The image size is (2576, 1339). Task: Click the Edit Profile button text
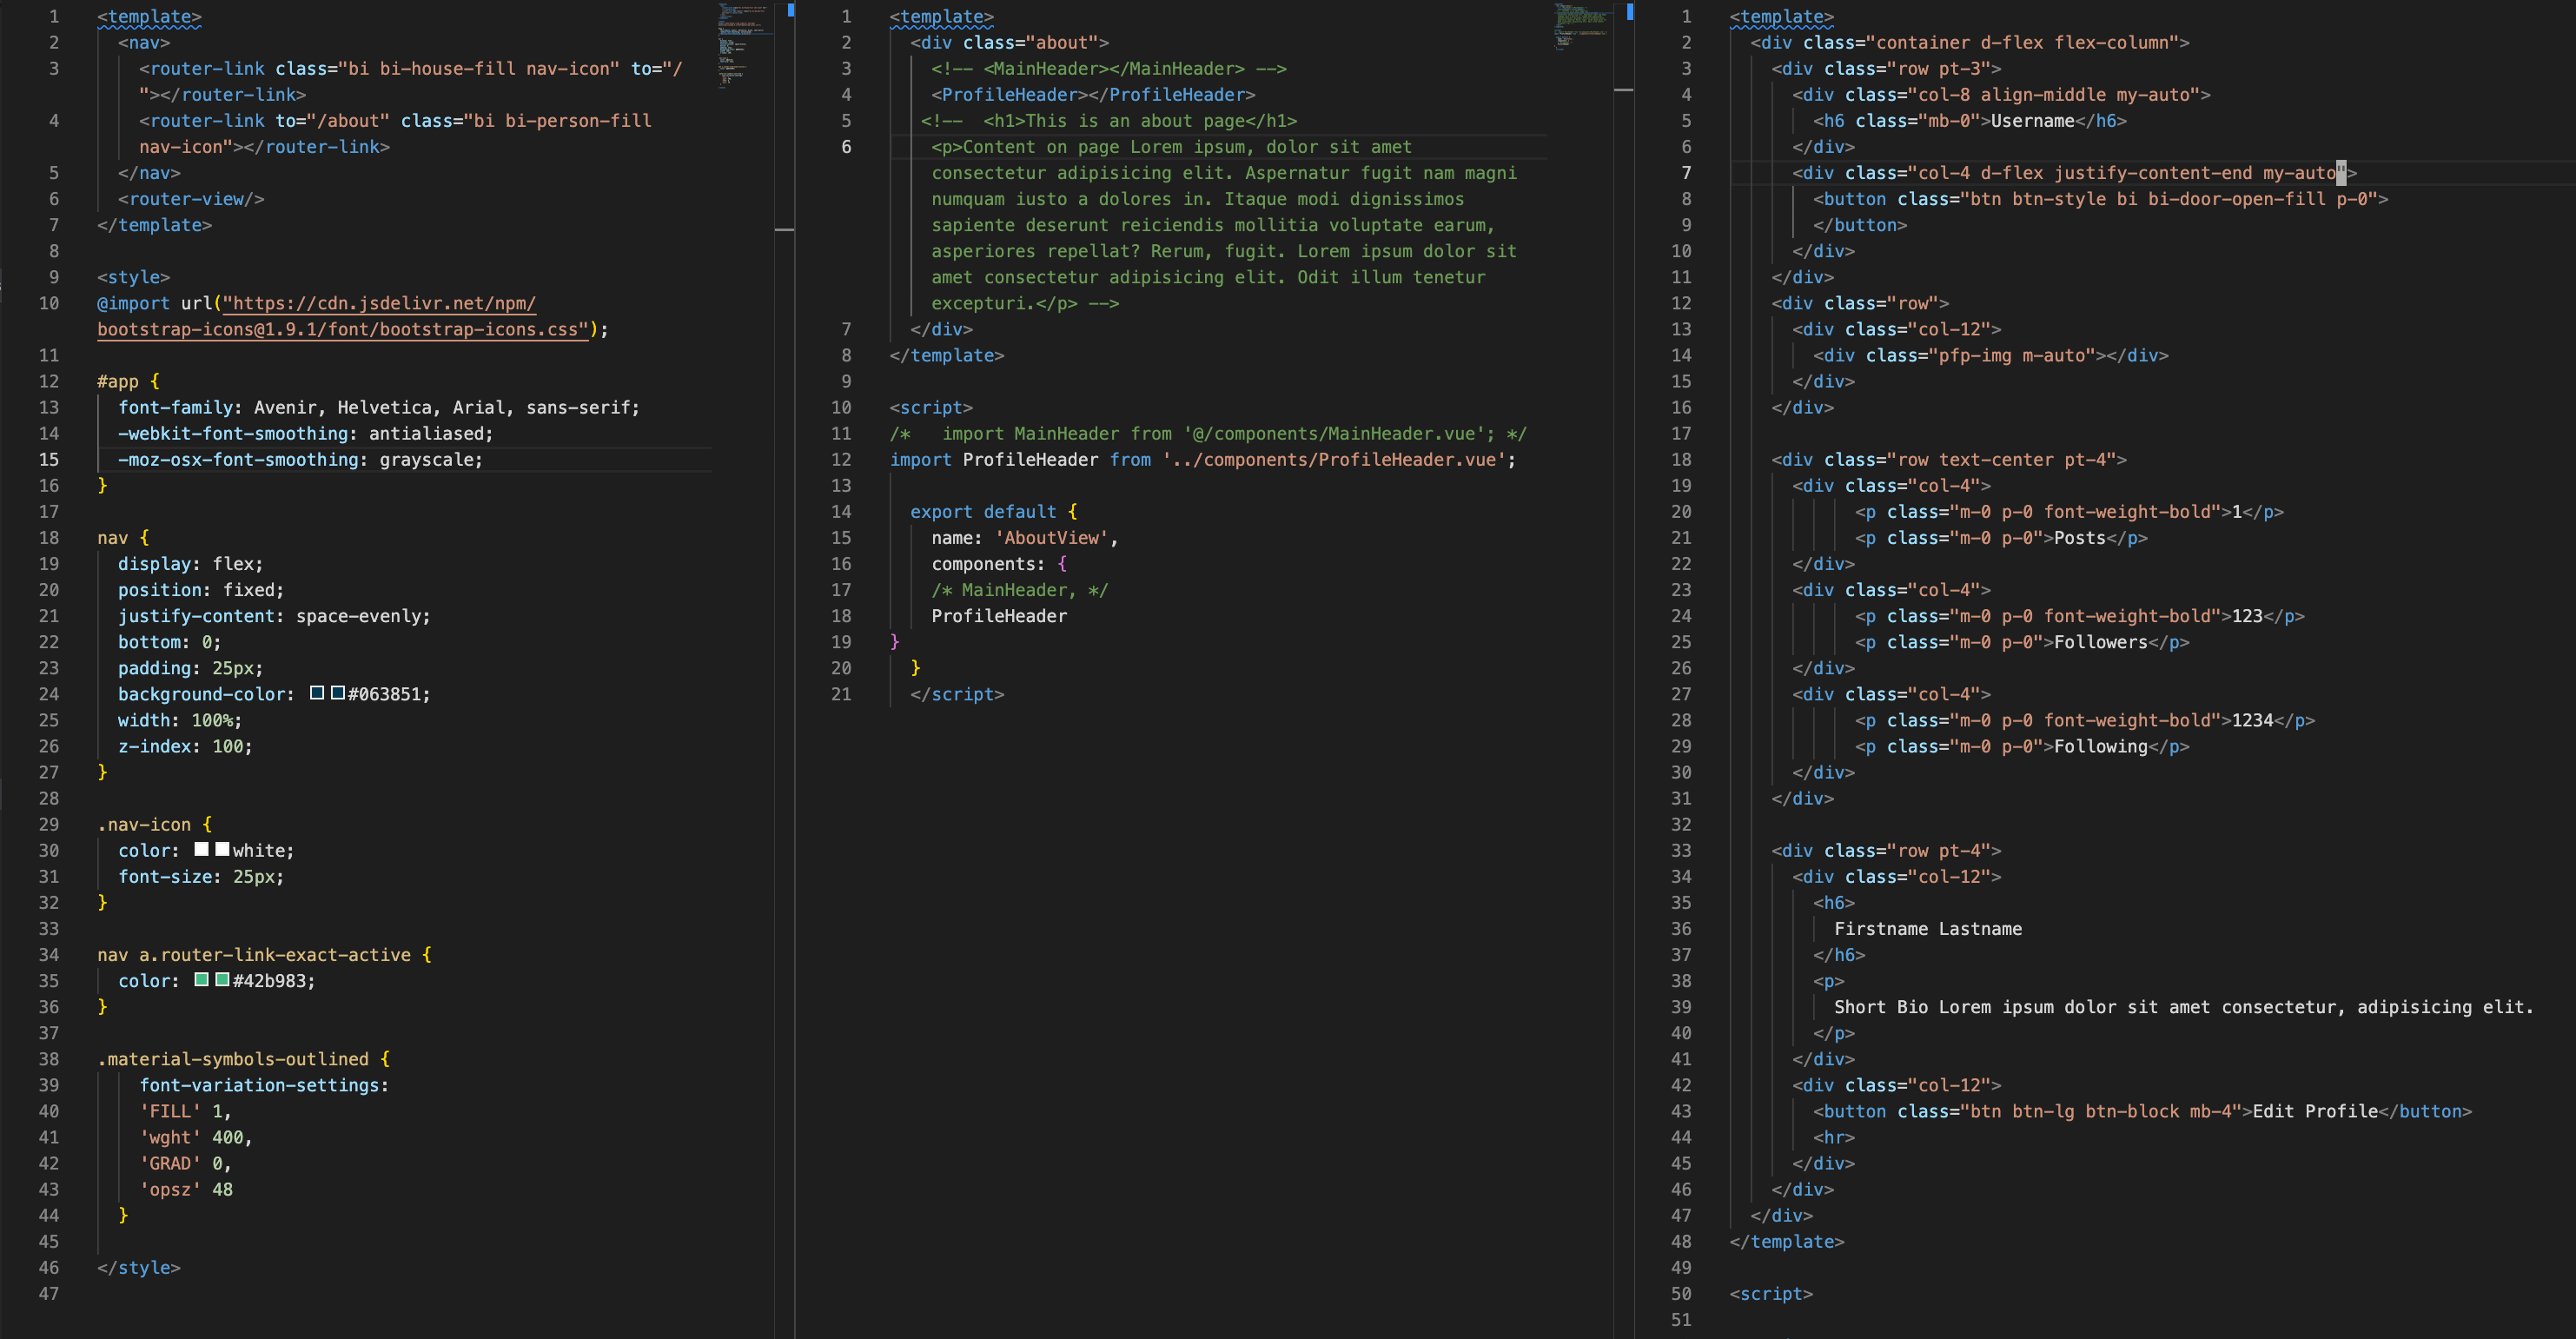pos(2315,1110)
